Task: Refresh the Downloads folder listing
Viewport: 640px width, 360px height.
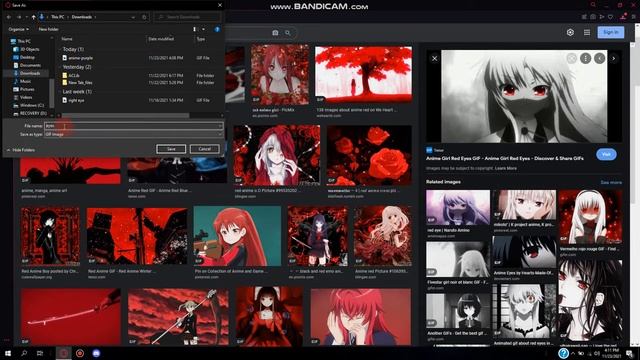Action: click(144, 17)
